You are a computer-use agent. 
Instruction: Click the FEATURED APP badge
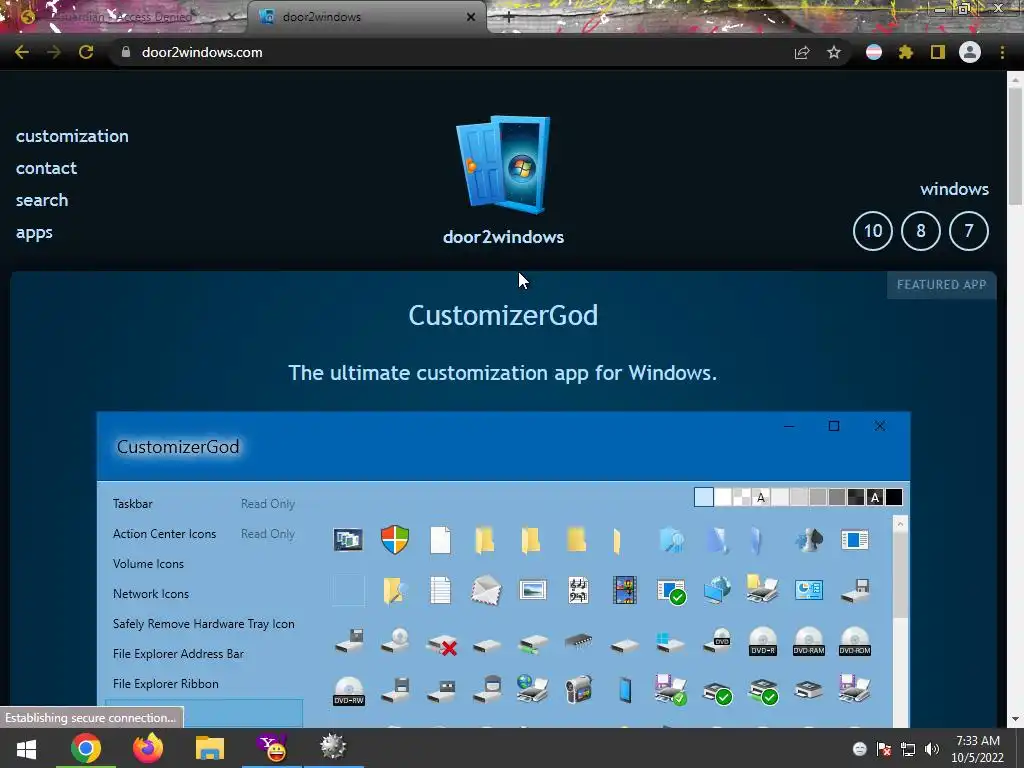coord(941,285)
